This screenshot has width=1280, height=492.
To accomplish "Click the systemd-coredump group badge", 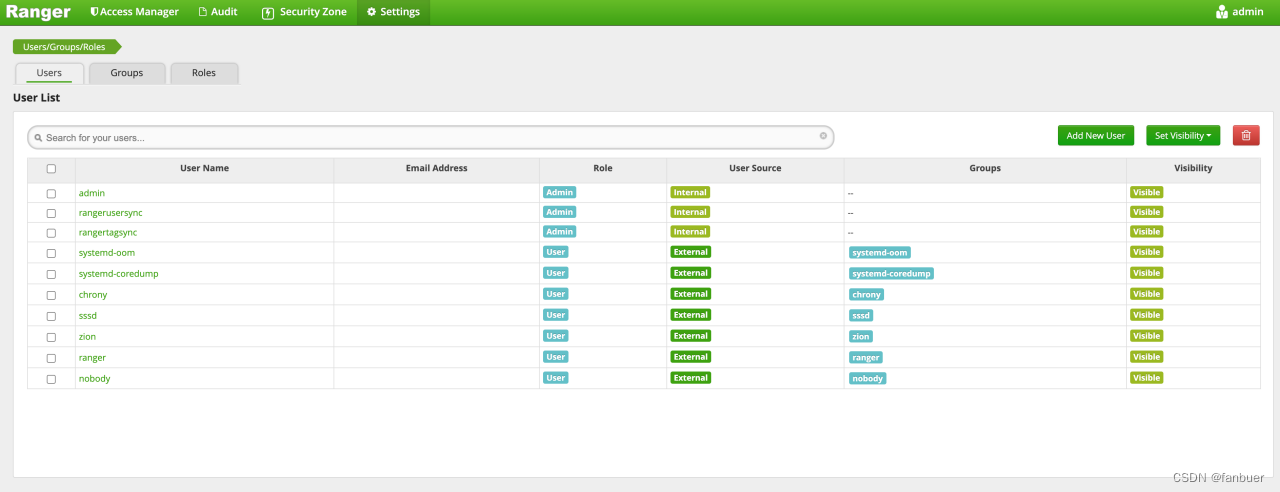I will click(x=891, y=274).
